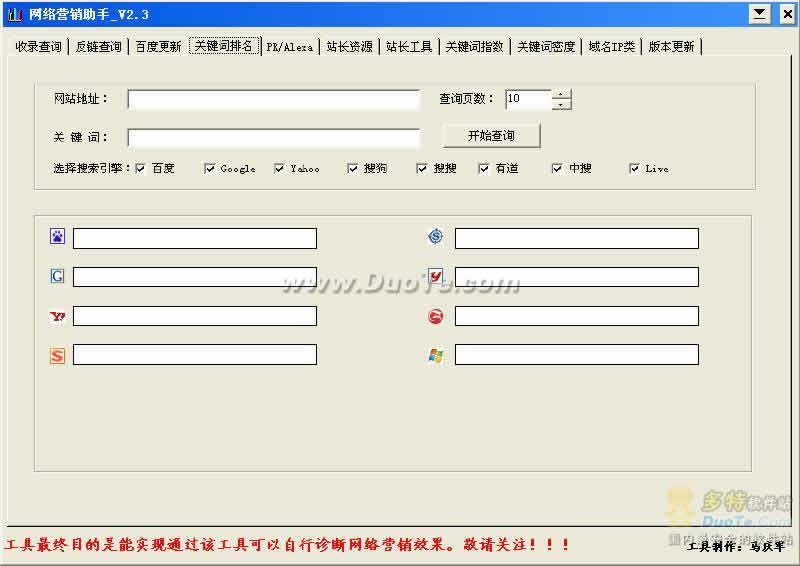Uncheck the Live search engine checkbox
The width and height of the screenshot is (800, 566).
pyautogui.click(x=634, y=168)
